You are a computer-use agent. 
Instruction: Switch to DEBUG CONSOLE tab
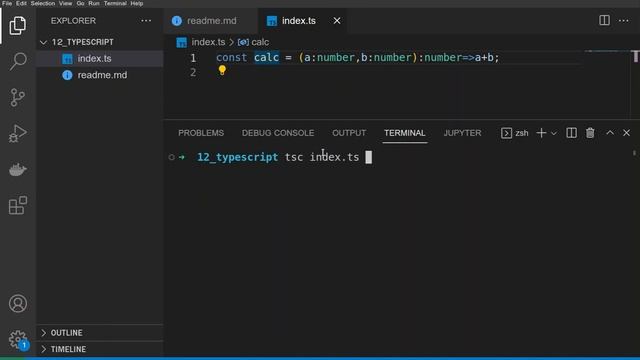pos(278,133)
